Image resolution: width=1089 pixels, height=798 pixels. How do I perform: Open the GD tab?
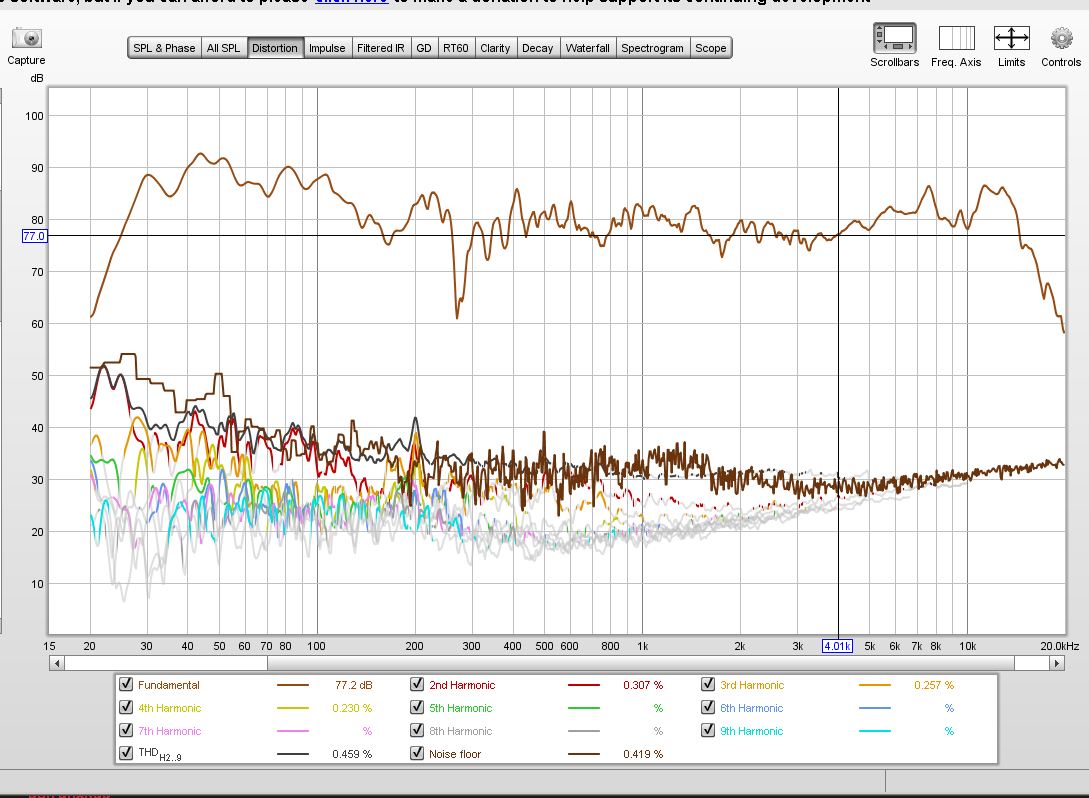pyautogui.click(x=424, y=48)
